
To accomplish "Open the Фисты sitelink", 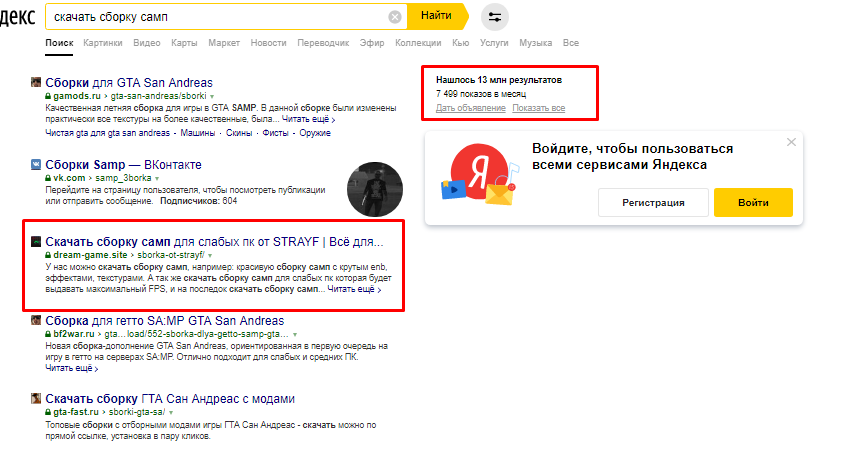I will click(x=275, y=133).
